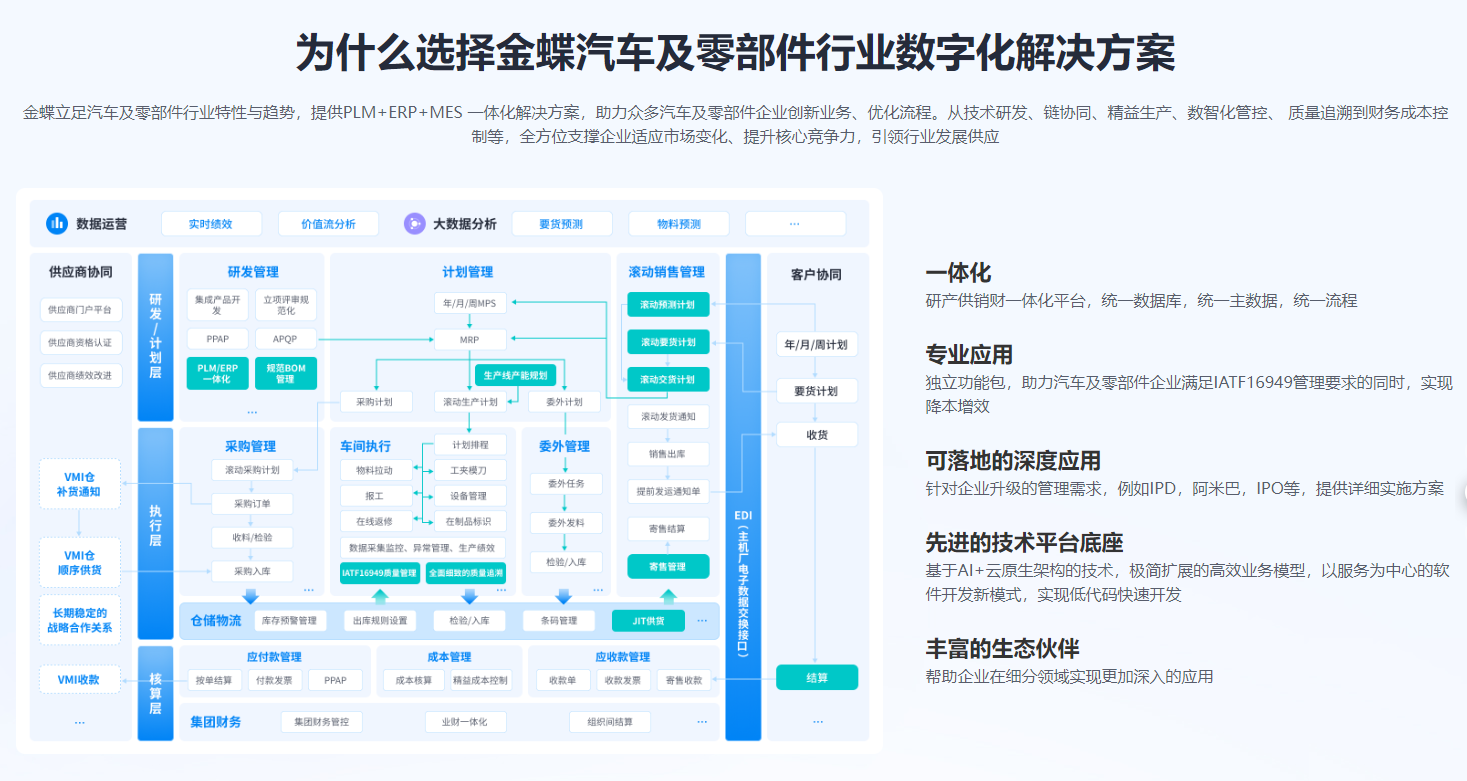打开 寄售管理 绿色模块
Viewport: 1467px width, 781px height.
coord(668,566)
